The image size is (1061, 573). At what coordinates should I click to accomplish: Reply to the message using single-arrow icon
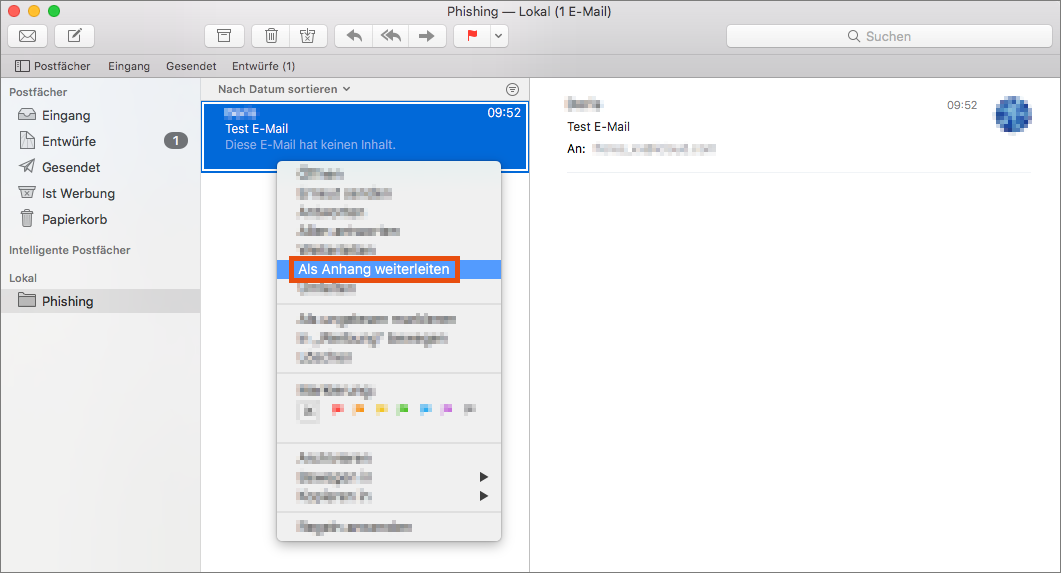353,36
